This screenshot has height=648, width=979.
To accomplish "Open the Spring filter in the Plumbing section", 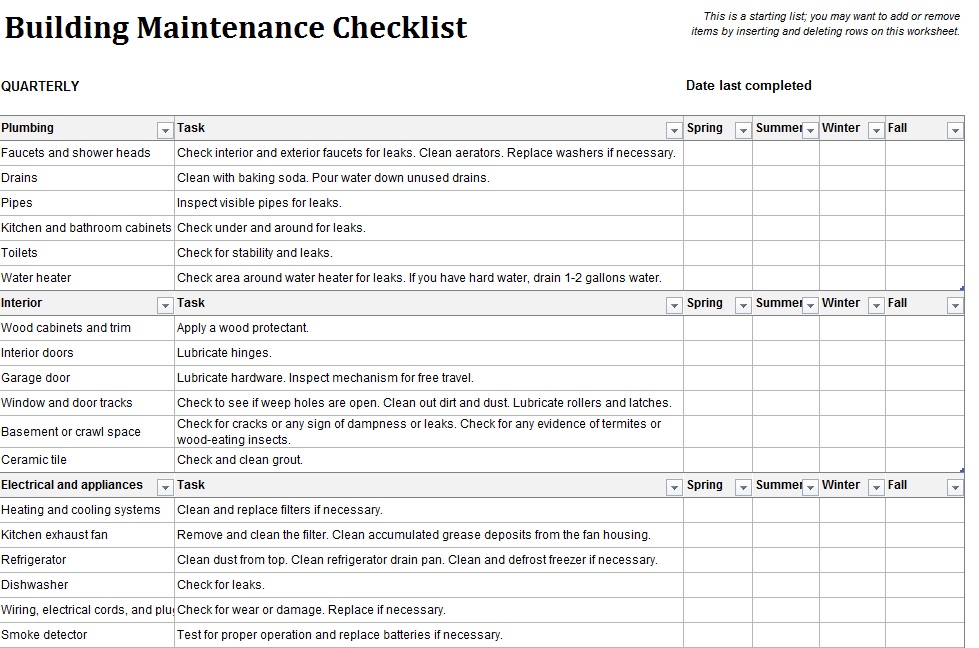I will coord(743,128).
